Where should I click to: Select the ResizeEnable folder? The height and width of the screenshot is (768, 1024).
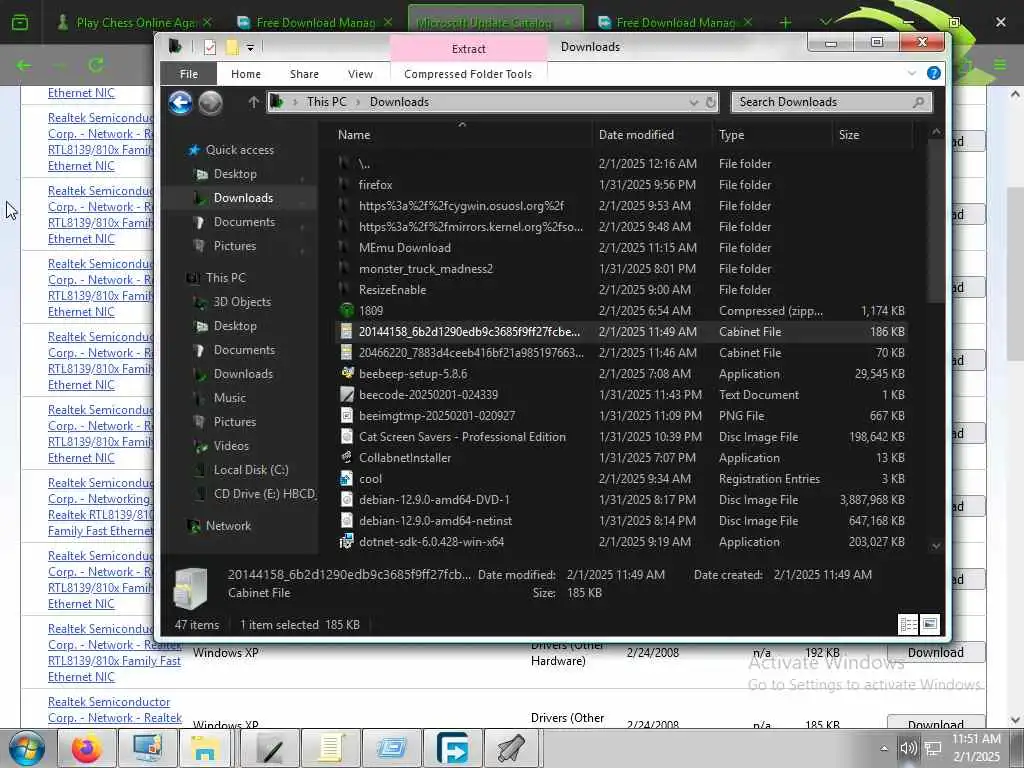pos(392,289)
